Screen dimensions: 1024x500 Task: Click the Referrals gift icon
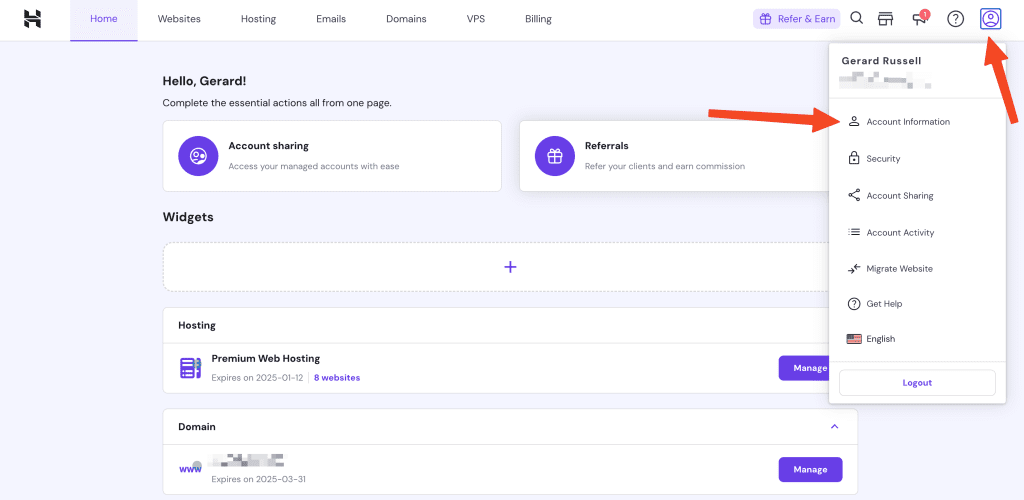[x=554, y=156]
